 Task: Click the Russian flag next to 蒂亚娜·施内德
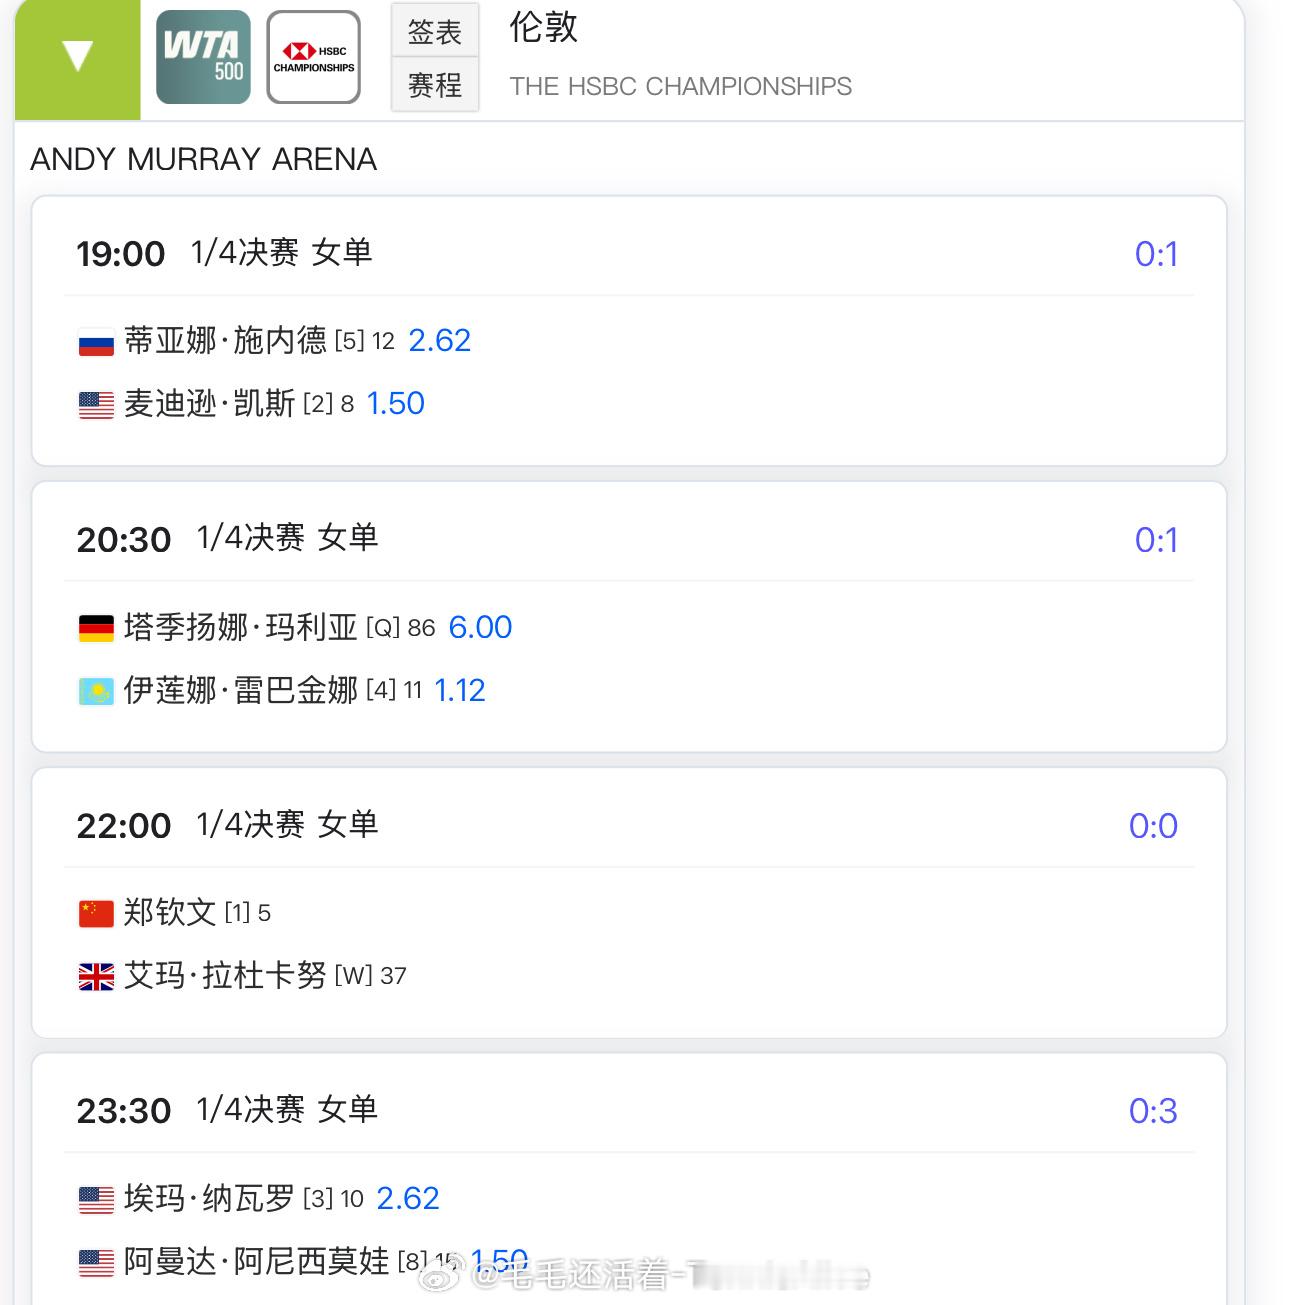coord(96,342)
